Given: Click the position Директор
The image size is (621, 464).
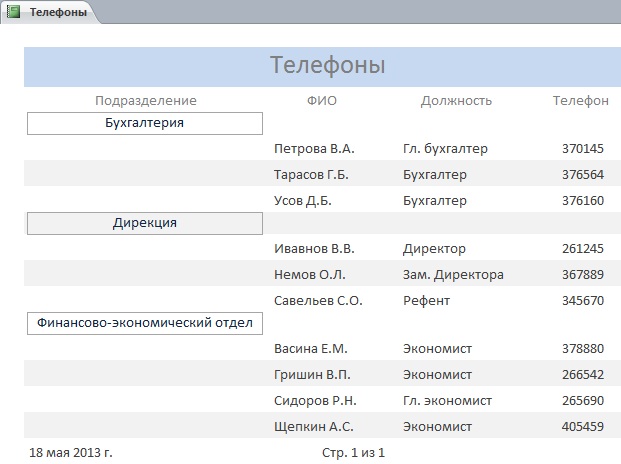Looking at the screenshot, I should pyautogui.click(x=434, y=249).
